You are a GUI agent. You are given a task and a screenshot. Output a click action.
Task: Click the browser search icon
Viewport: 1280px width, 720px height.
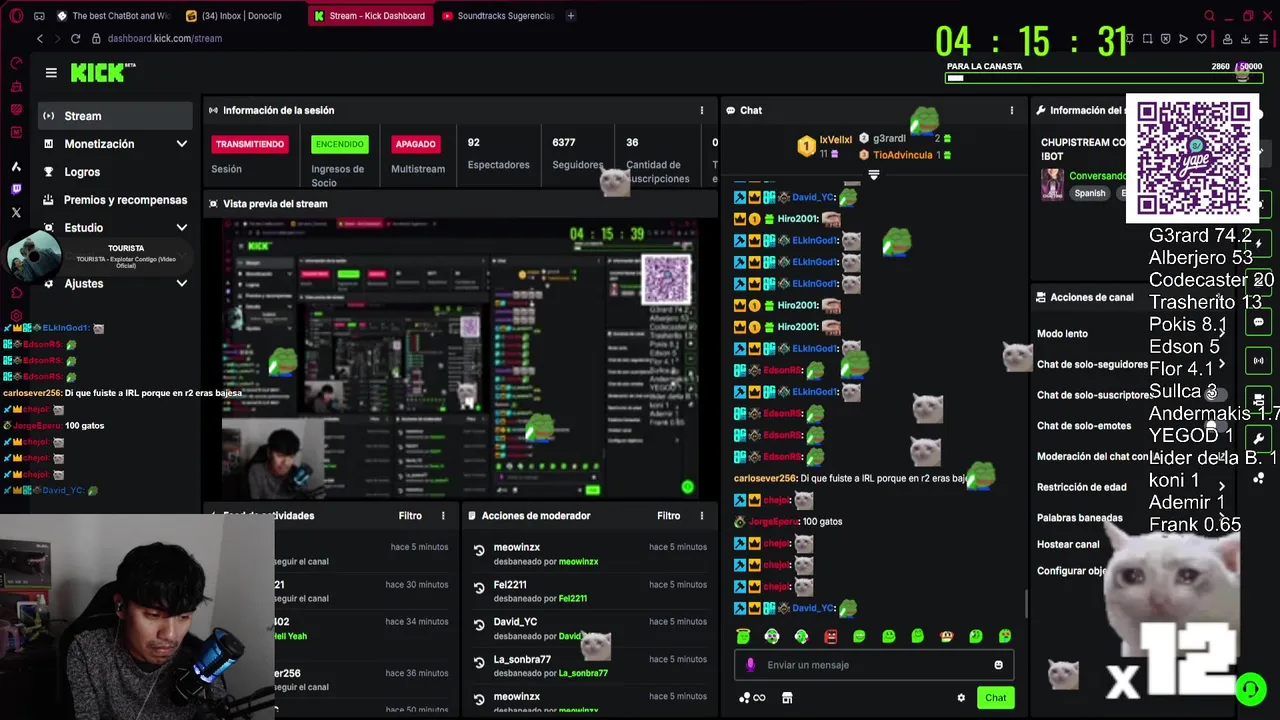pos(1209,16)
